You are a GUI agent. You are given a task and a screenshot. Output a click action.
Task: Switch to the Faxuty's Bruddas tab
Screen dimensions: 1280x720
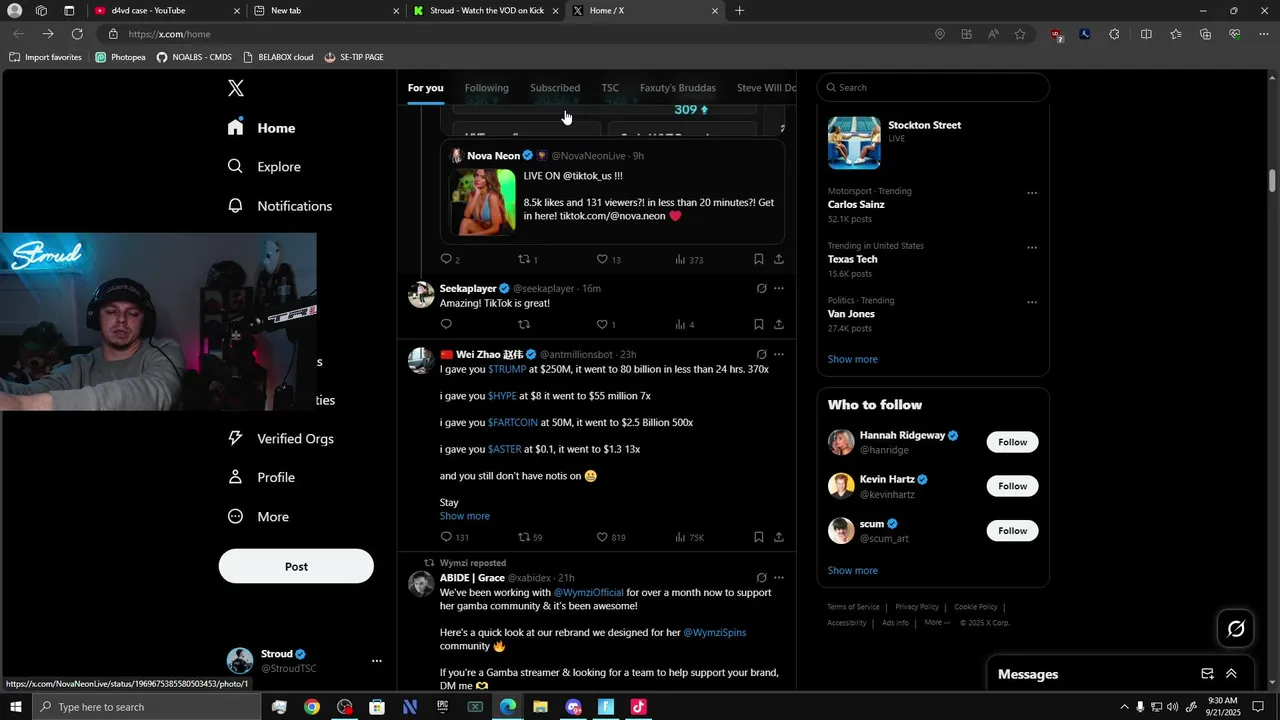click(x=678, y=88)
